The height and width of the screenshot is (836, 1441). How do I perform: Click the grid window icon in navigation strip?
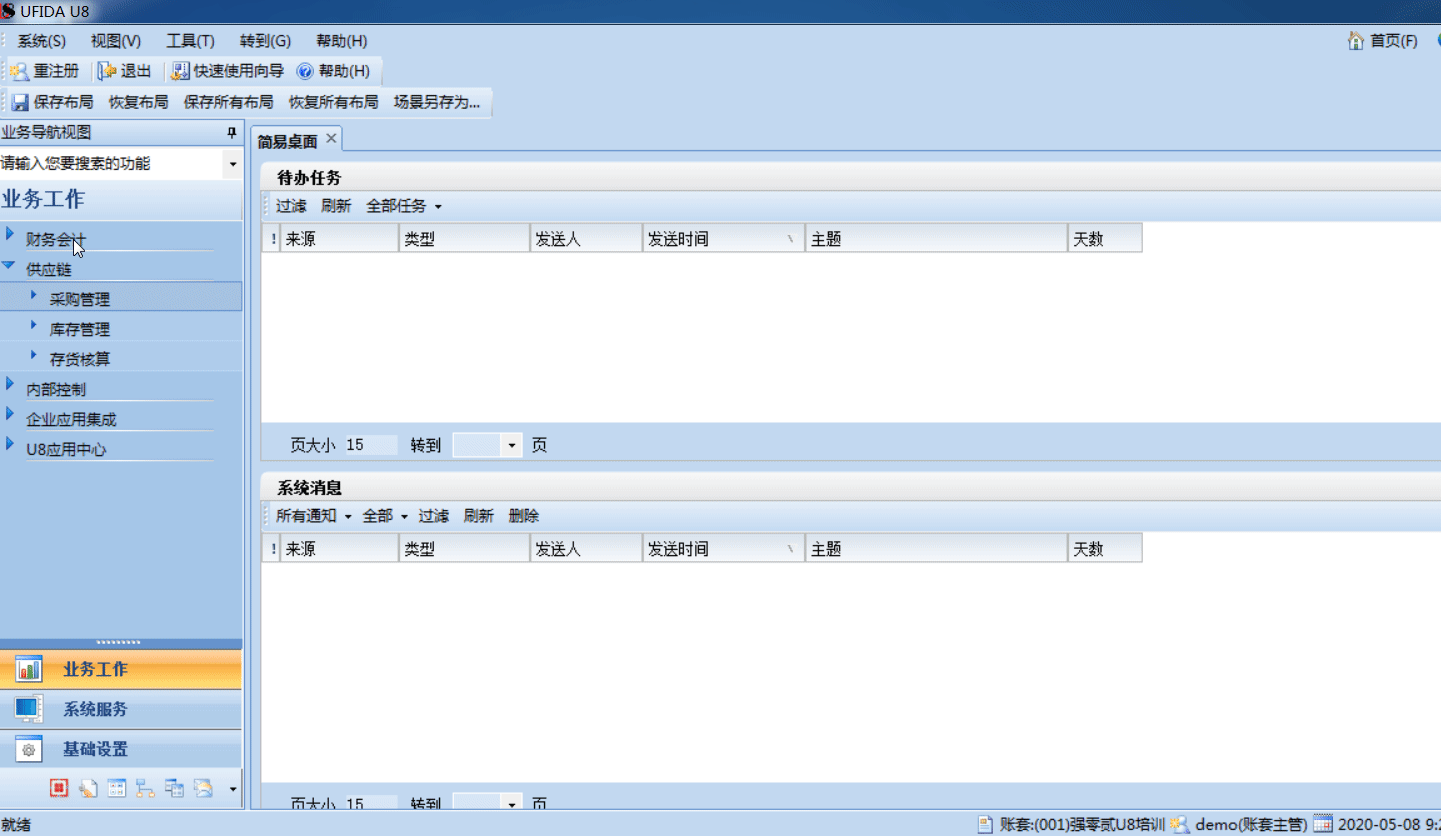point(117,788)
